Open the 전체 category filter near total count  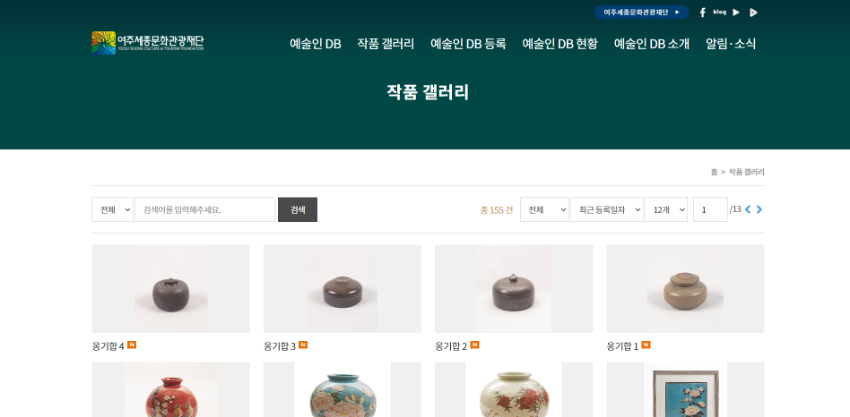coord(544,209)
